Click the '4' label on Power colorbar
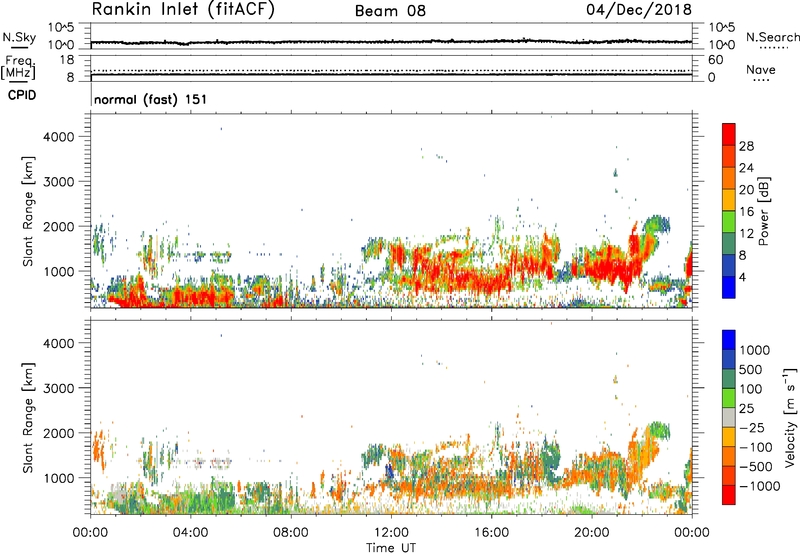800x554 pixels. coord(743,278)
